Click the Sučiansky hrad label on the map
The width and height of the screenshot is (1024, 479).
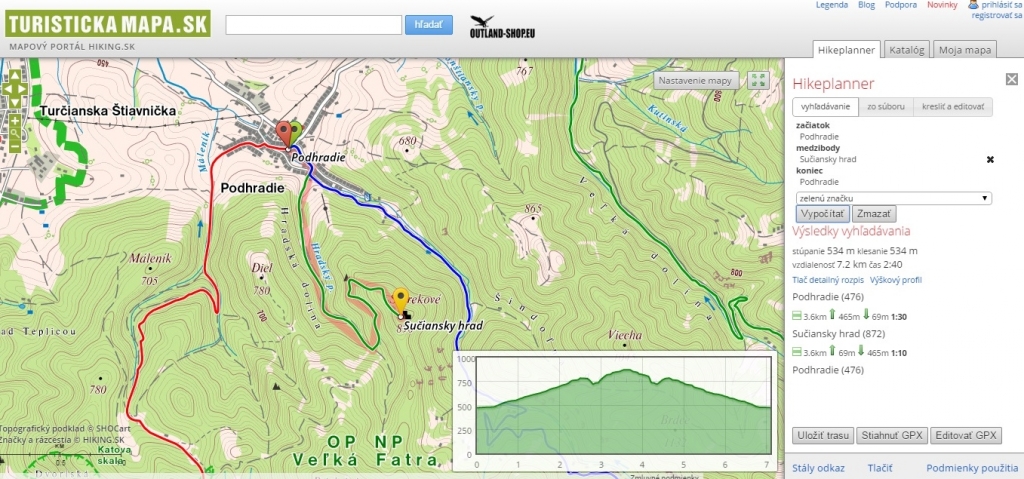pos(443,325)
